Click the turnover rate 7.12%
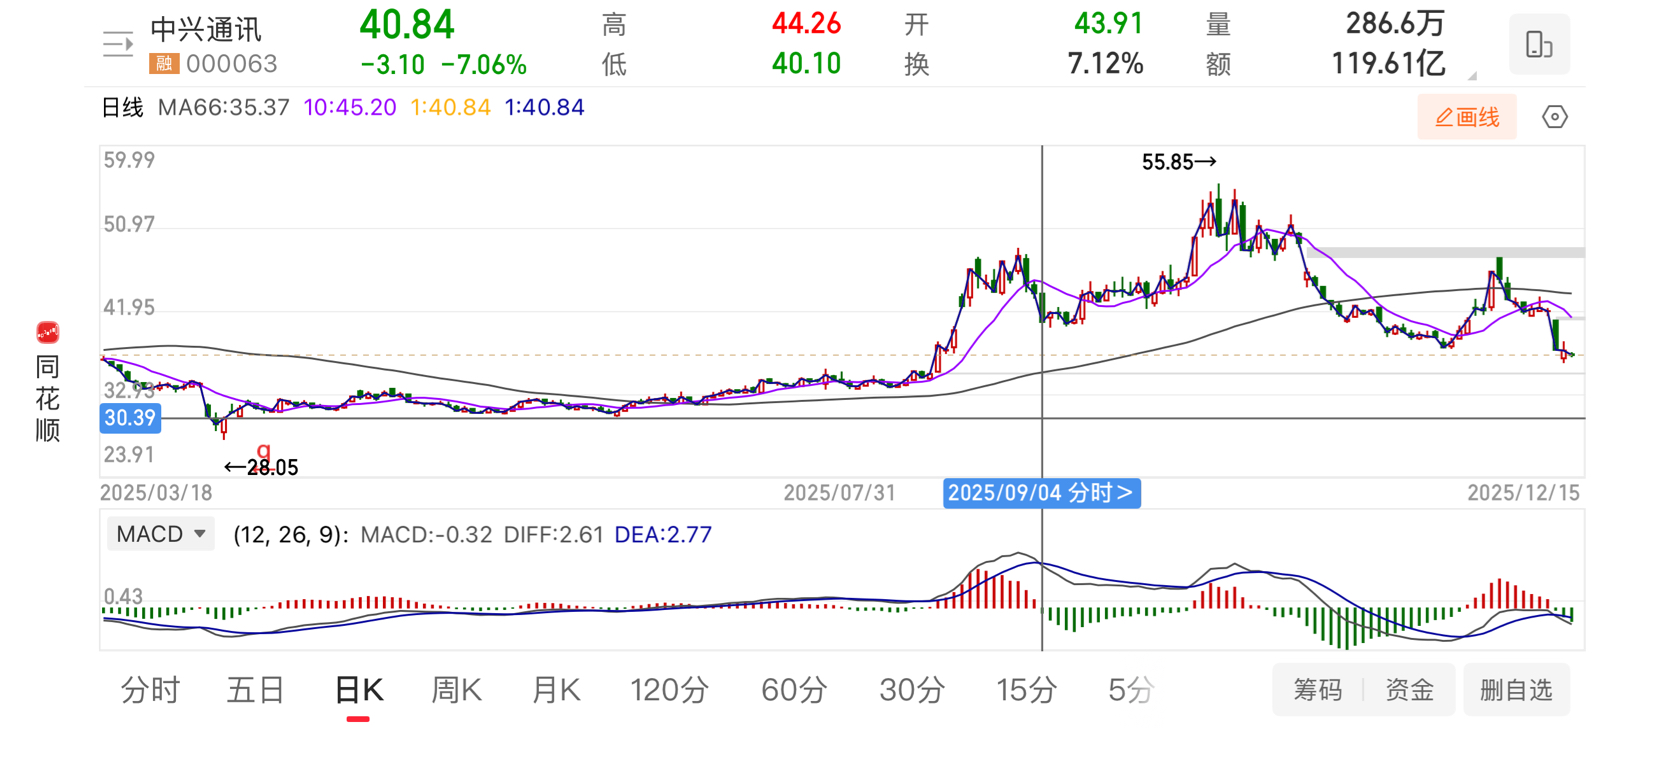The width and height of the screenshot is (1670, 768). [x=1105, y=64]
